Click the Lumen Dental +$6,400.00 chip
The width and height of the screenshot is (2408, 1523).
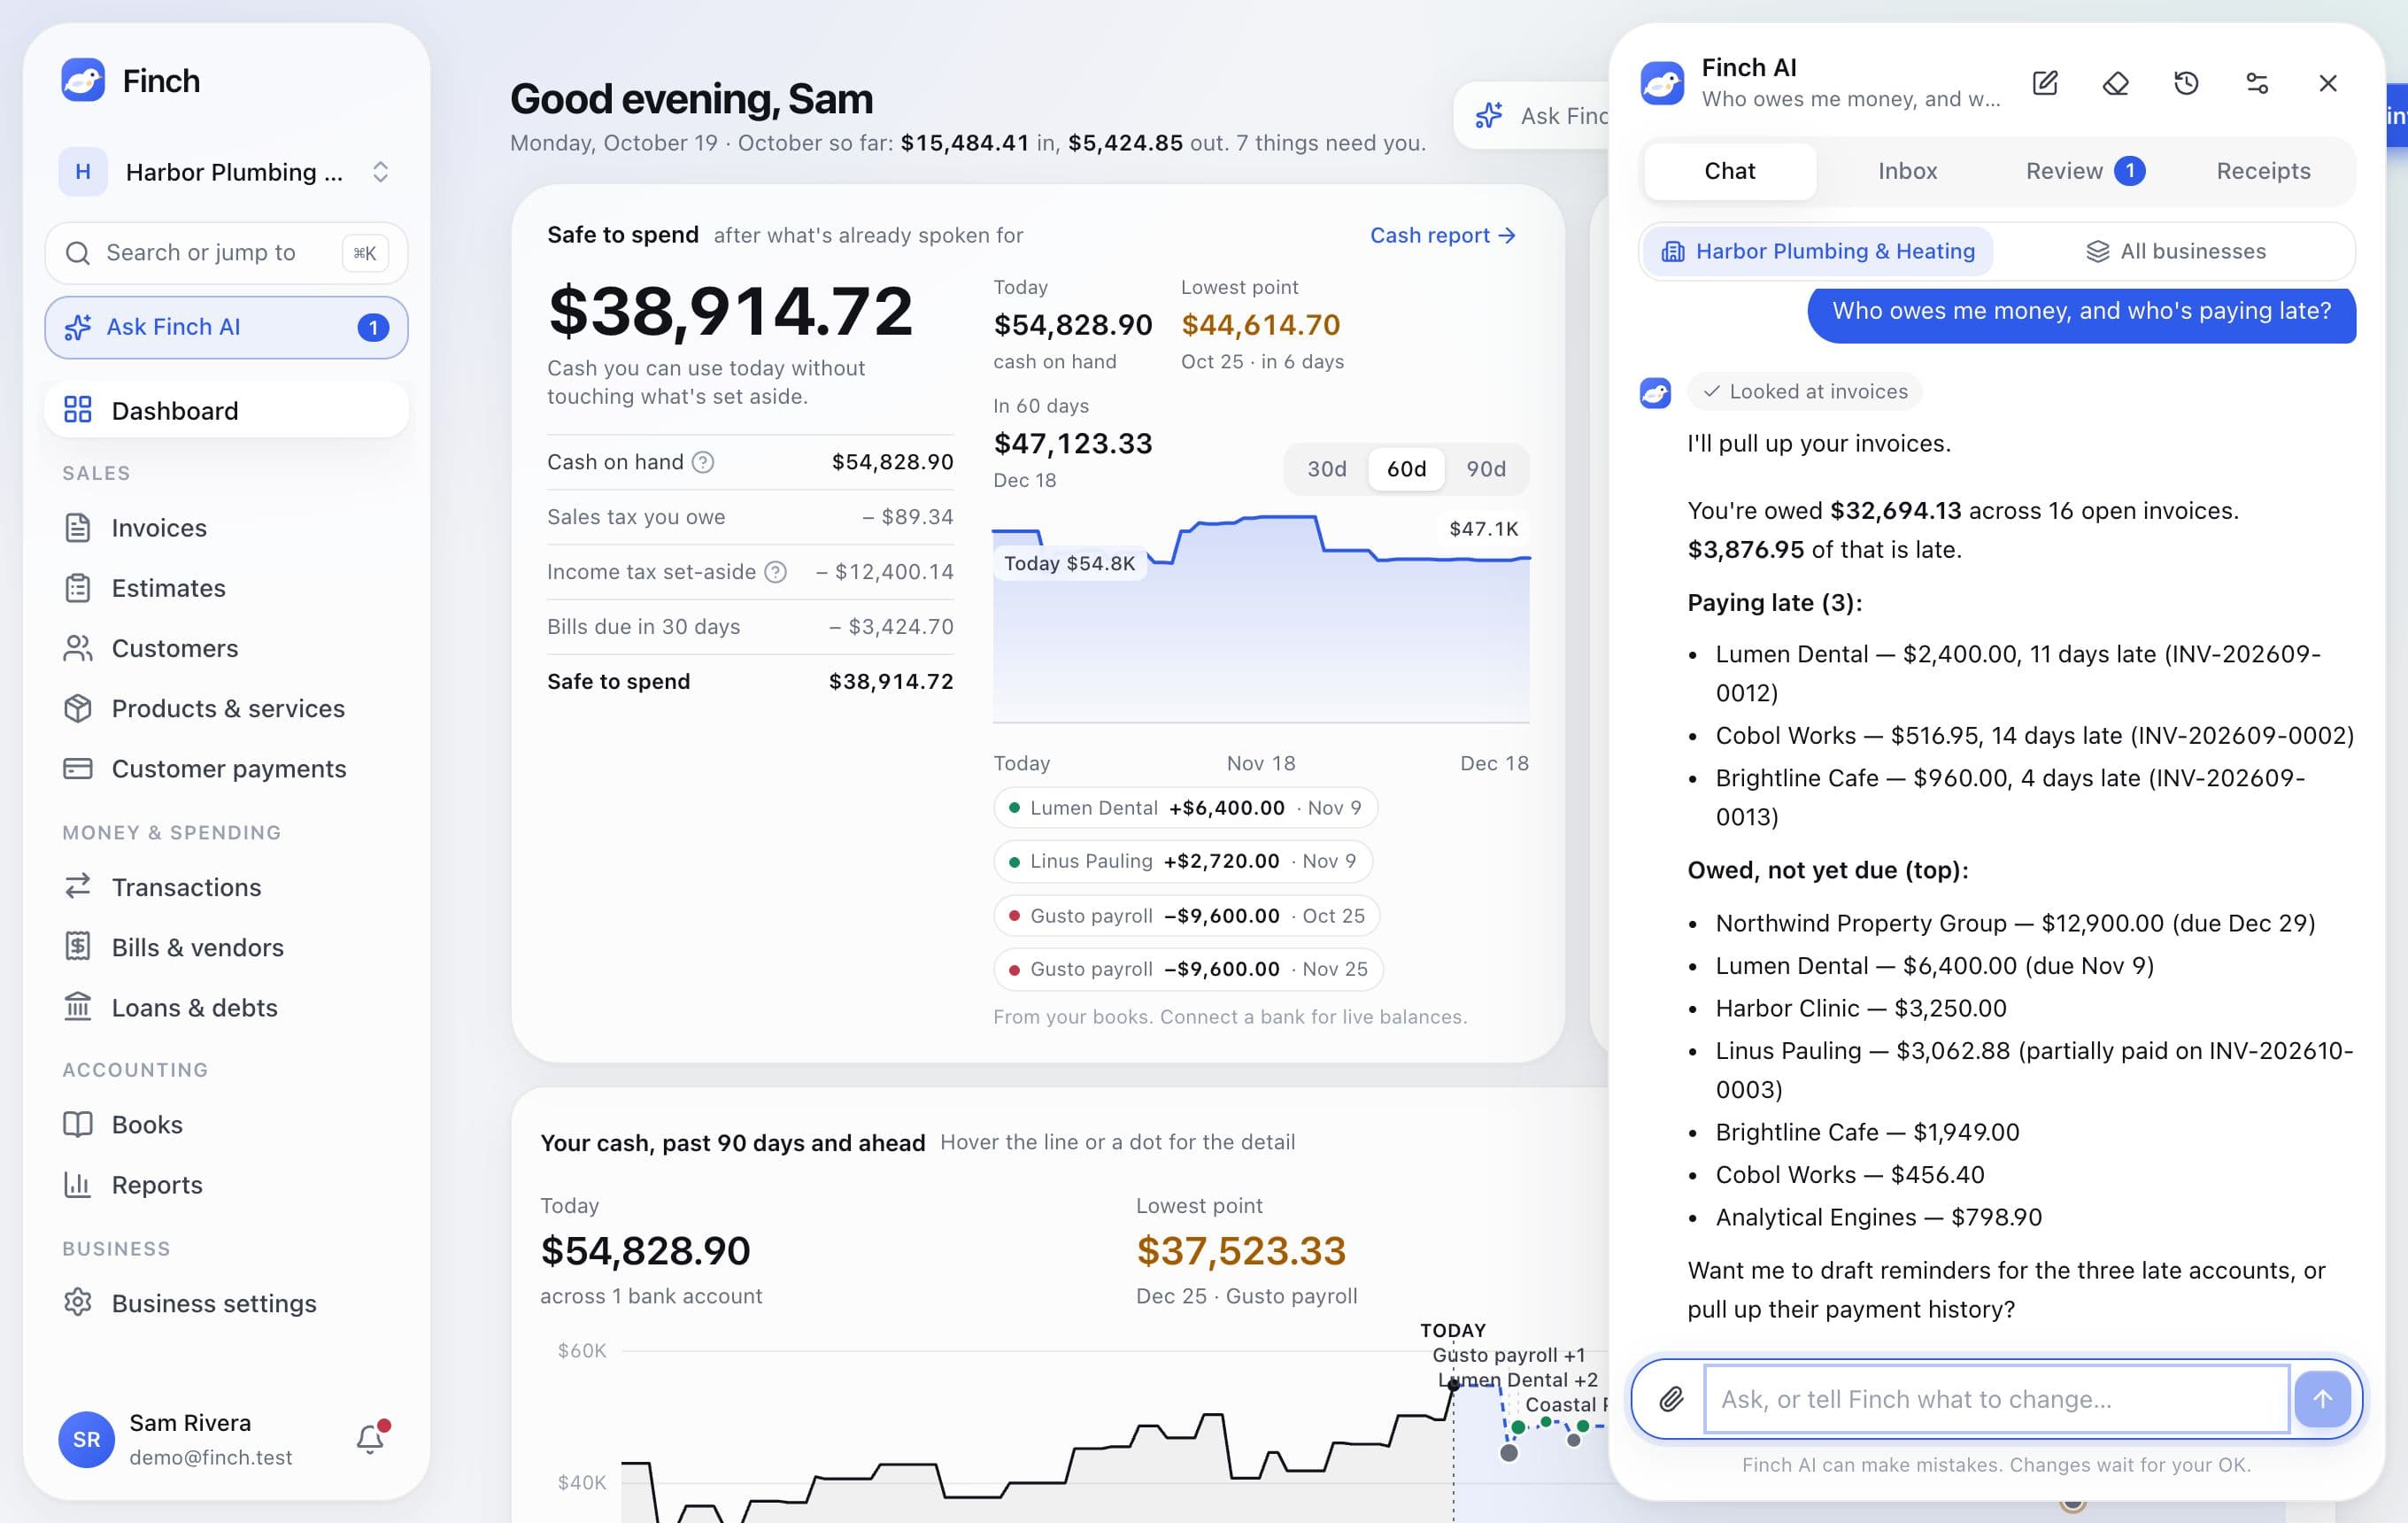(x=1185, y=808)
